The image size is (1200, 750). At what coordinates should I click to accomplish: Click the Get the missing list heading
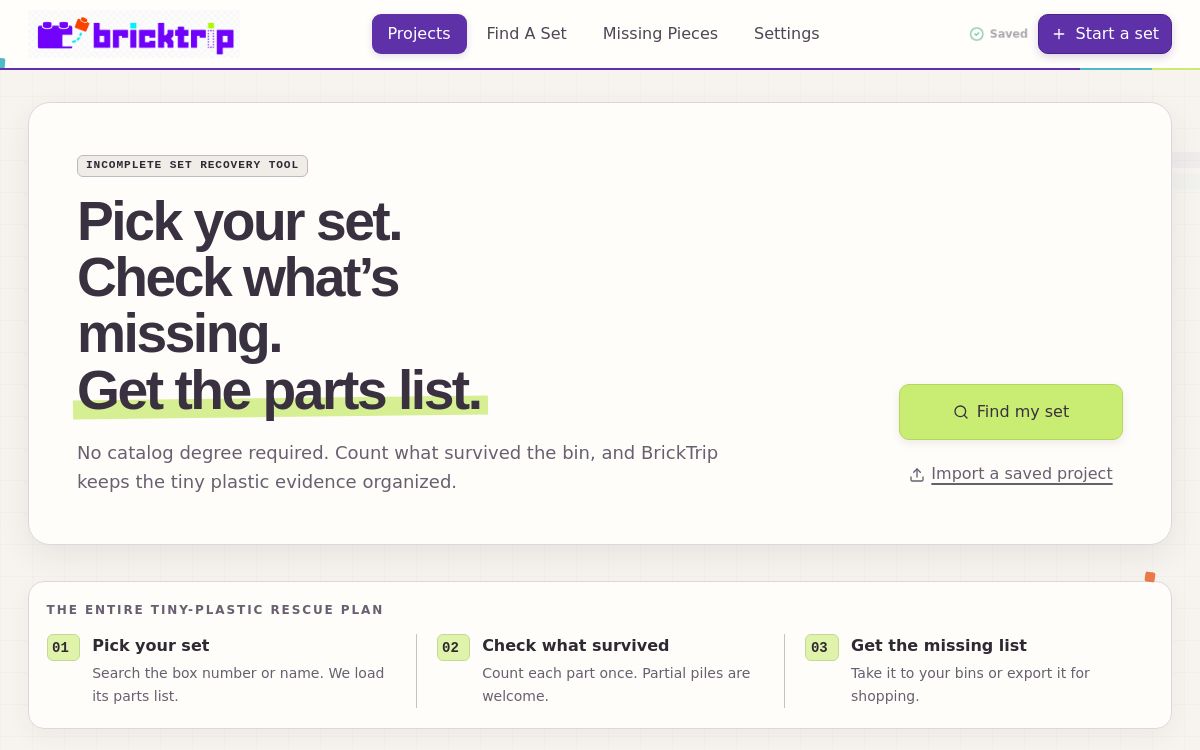[x=939, y=646]
